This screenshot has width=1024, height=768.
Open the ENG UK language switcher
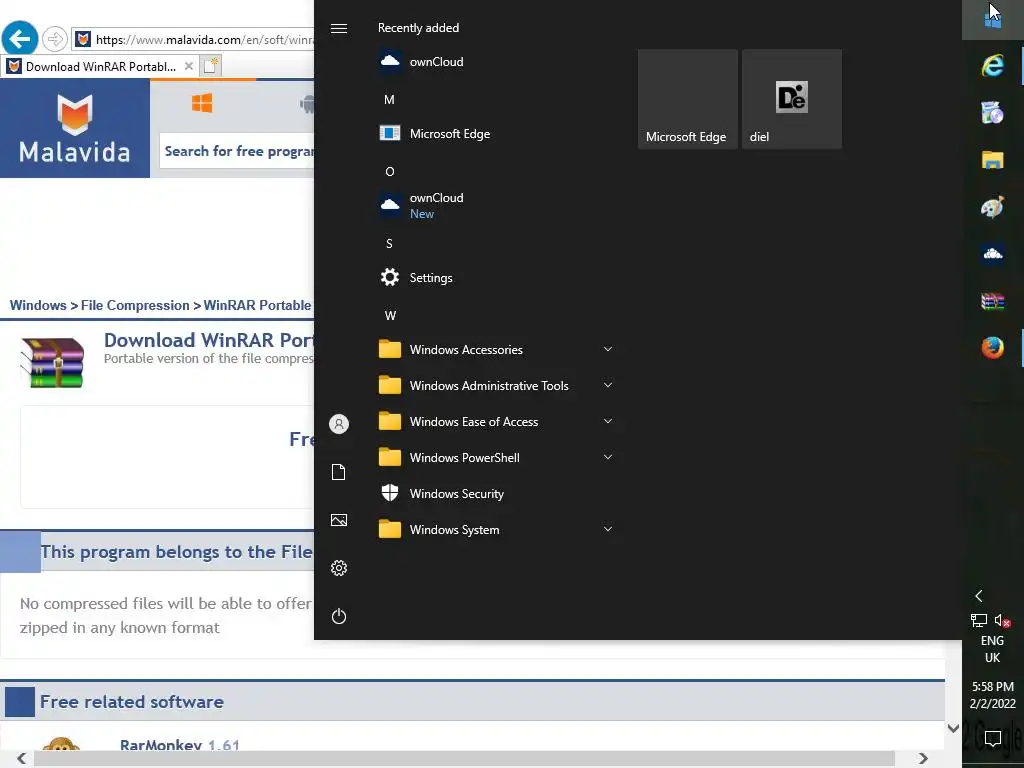coord(993,649)
